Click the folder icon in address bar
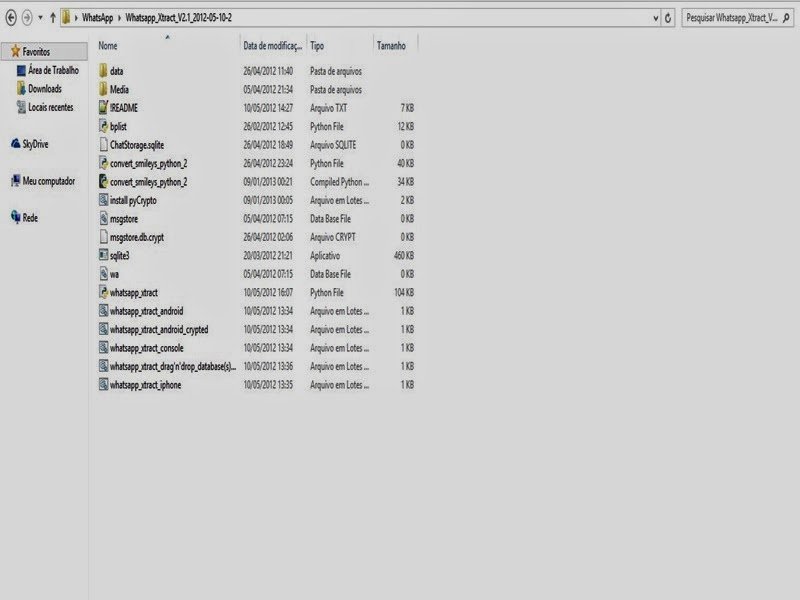The image size is (800, 600). 66,18
